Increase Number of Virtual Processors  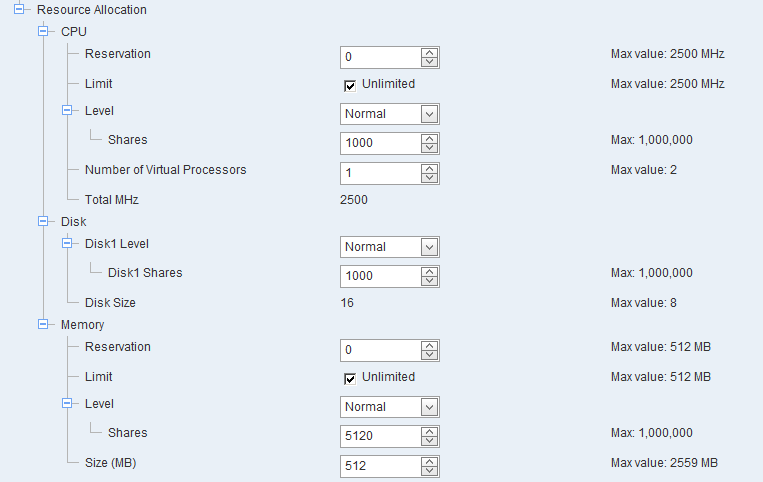(430, 168)
